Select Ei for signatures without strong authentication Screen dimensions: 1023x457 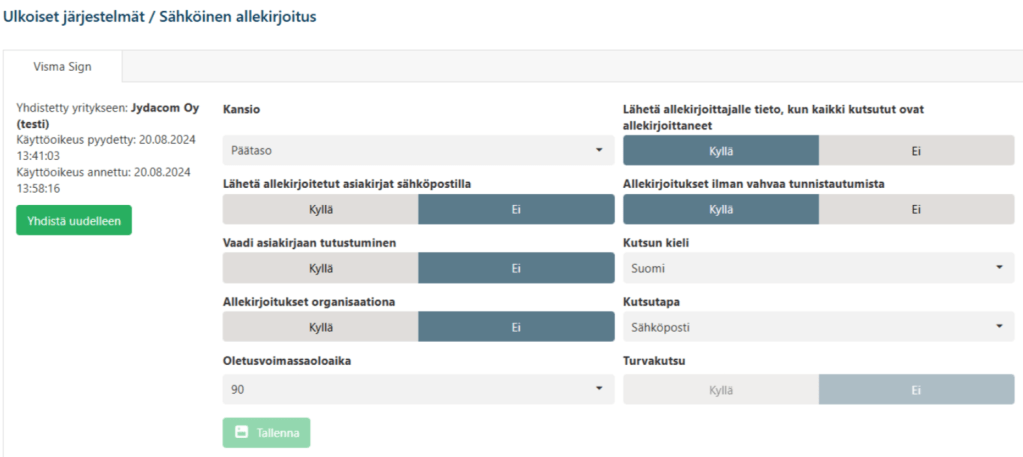[x=917, y=210]
